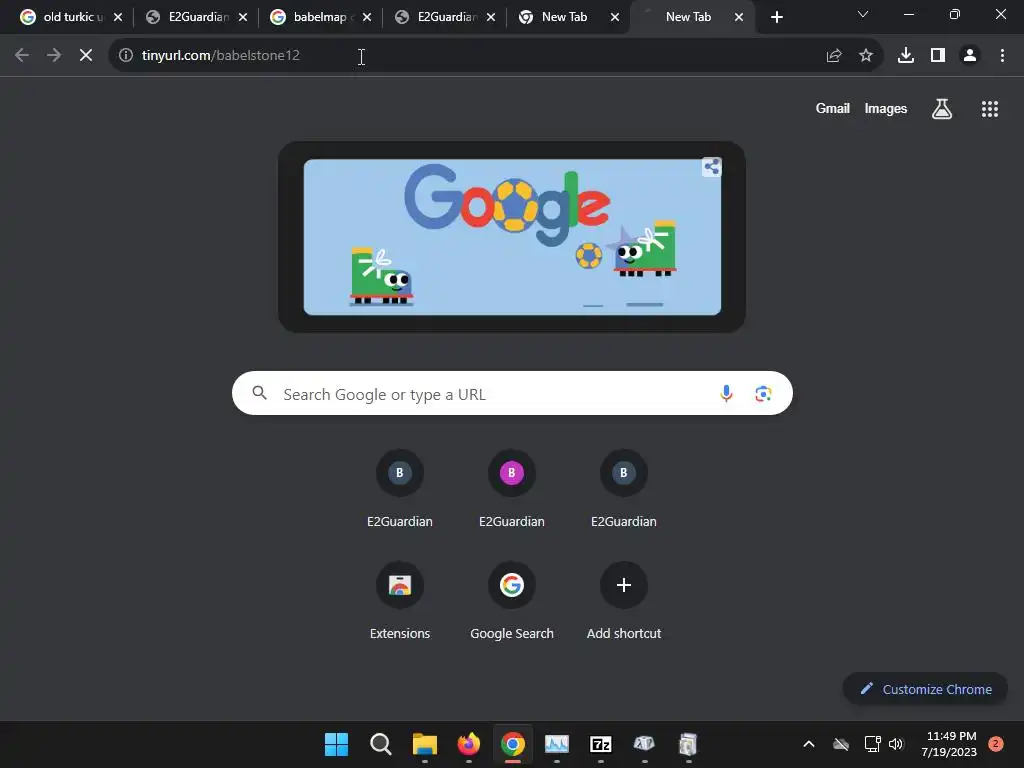
Task: Open Gmail link
Action: coord(833,108)
